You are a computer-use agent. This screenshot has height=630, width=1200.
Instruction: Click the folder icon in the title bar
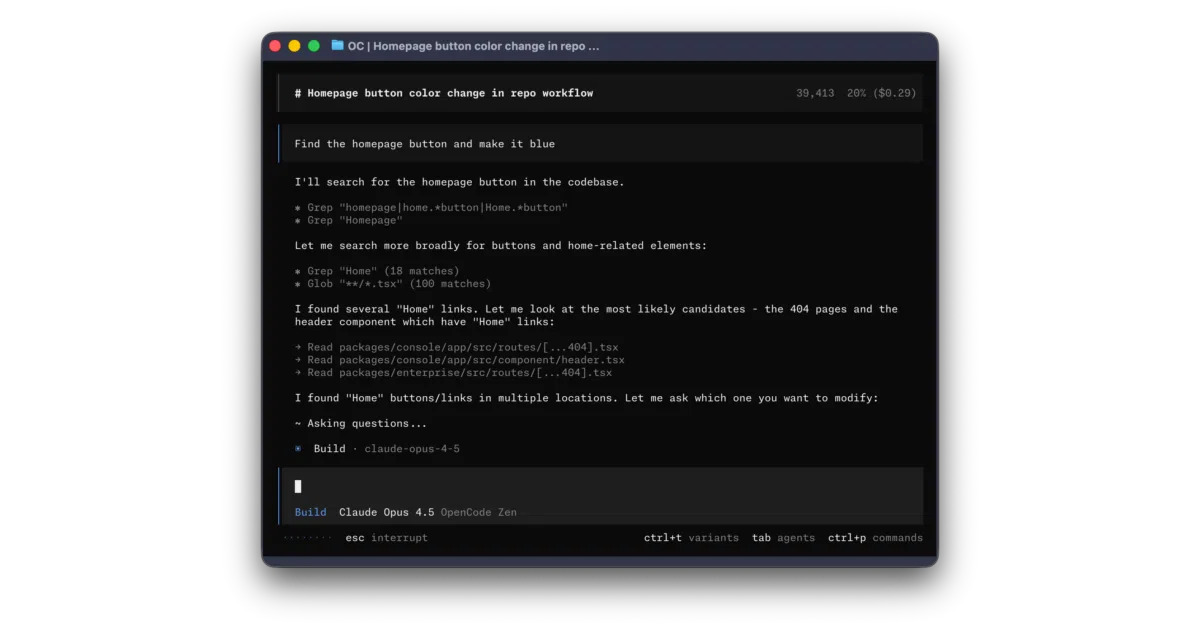point(338,46)
